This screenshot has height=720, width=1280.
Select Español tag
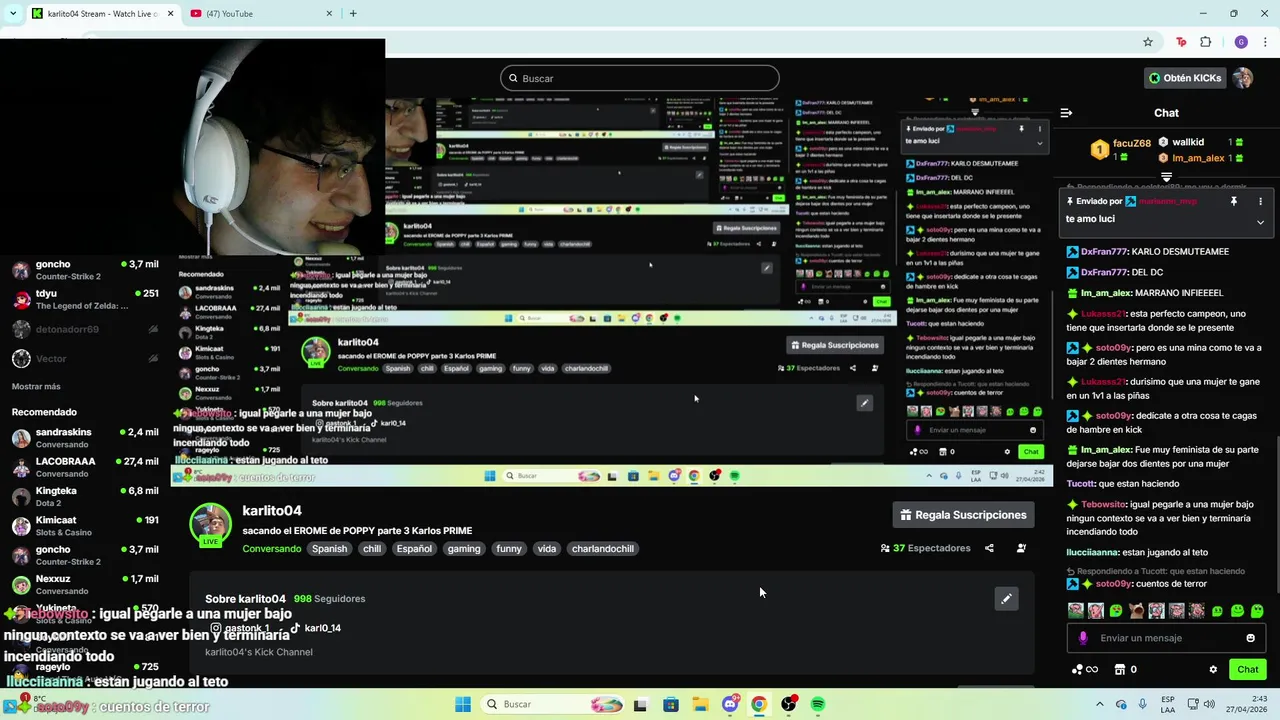(414, 549)
